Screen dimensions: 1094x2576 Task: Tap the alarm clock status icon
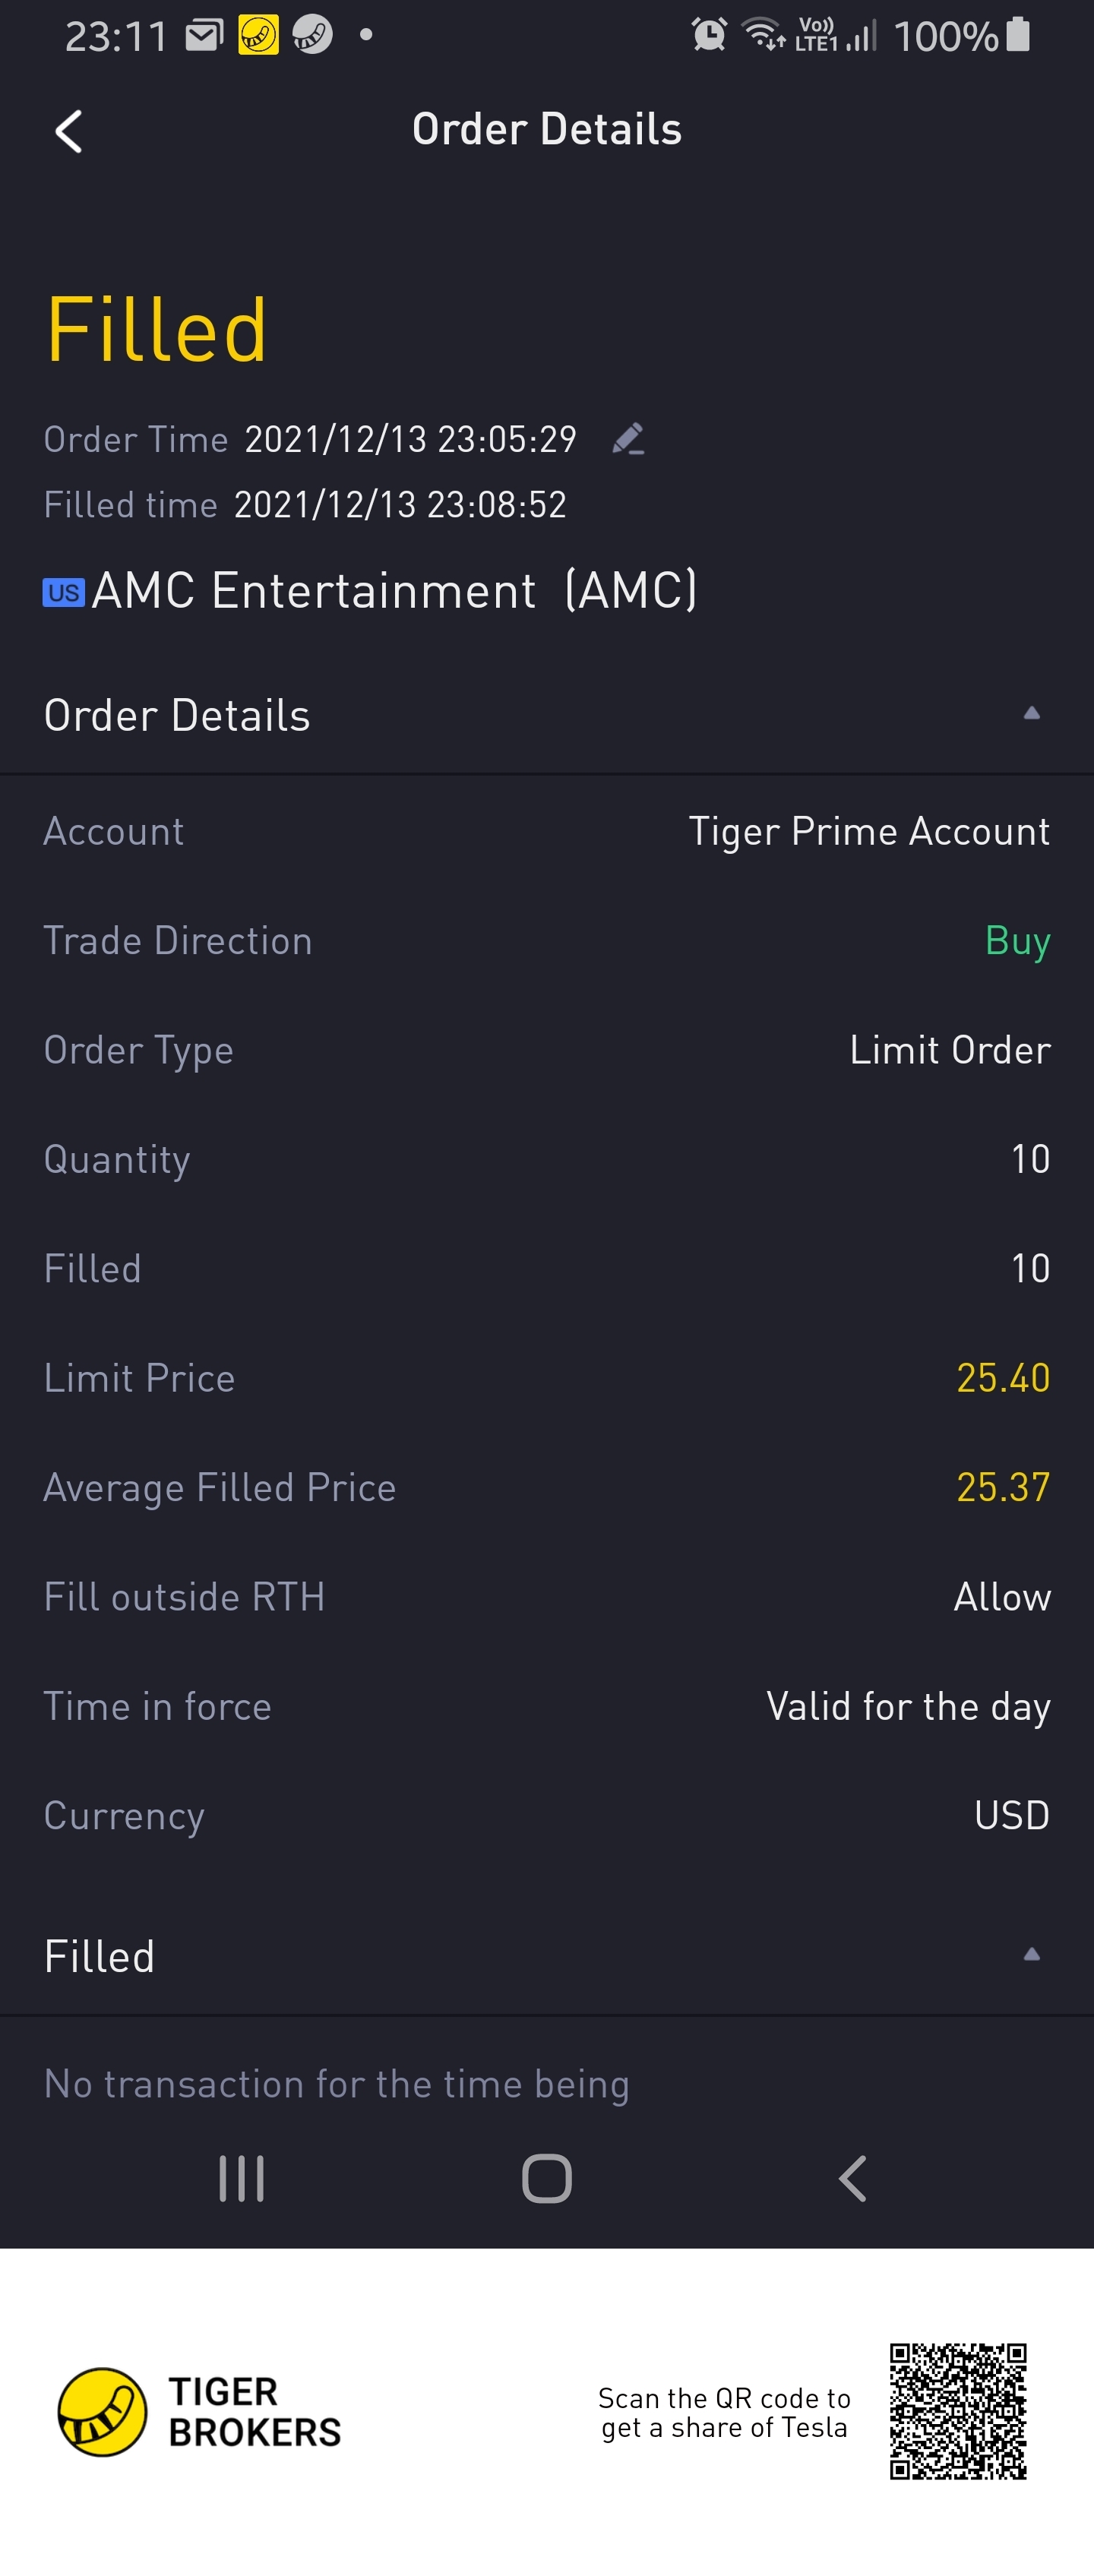[709, 35]
